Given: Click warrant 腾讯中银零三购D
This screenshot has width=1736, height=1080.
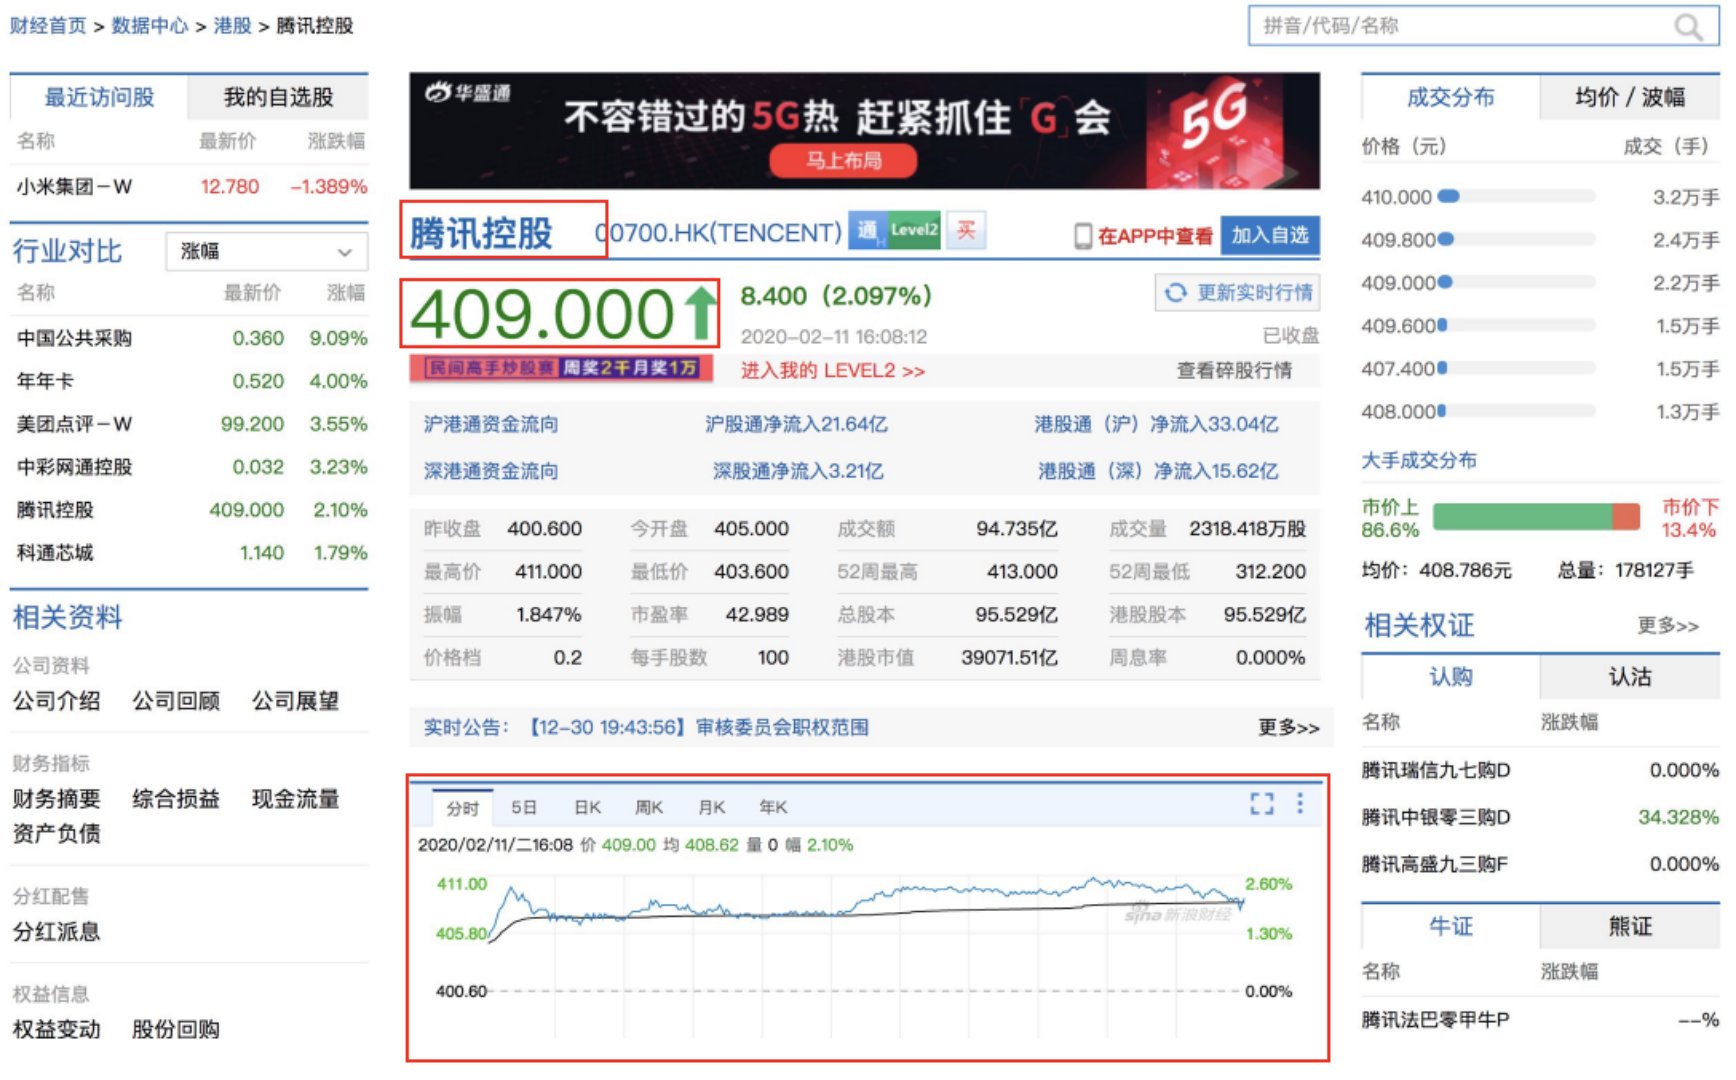Looking at the screenshot, I should click(1436, 817).
